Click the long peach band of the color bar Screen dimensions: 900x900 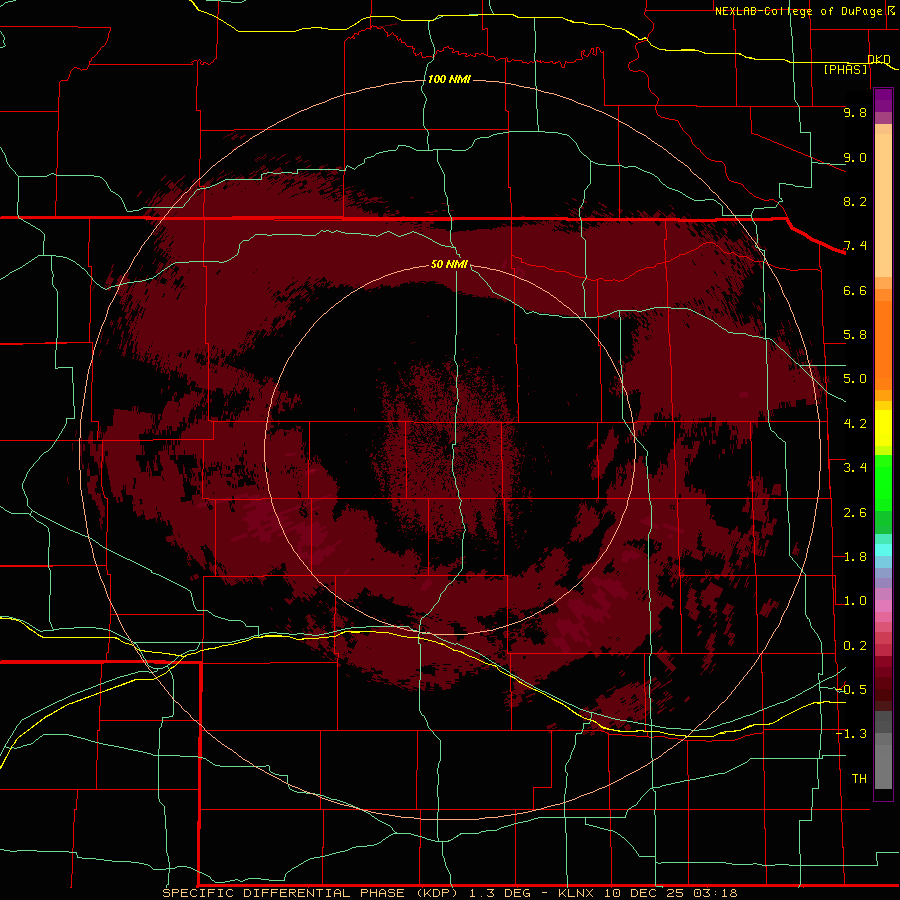click(883, 205)
